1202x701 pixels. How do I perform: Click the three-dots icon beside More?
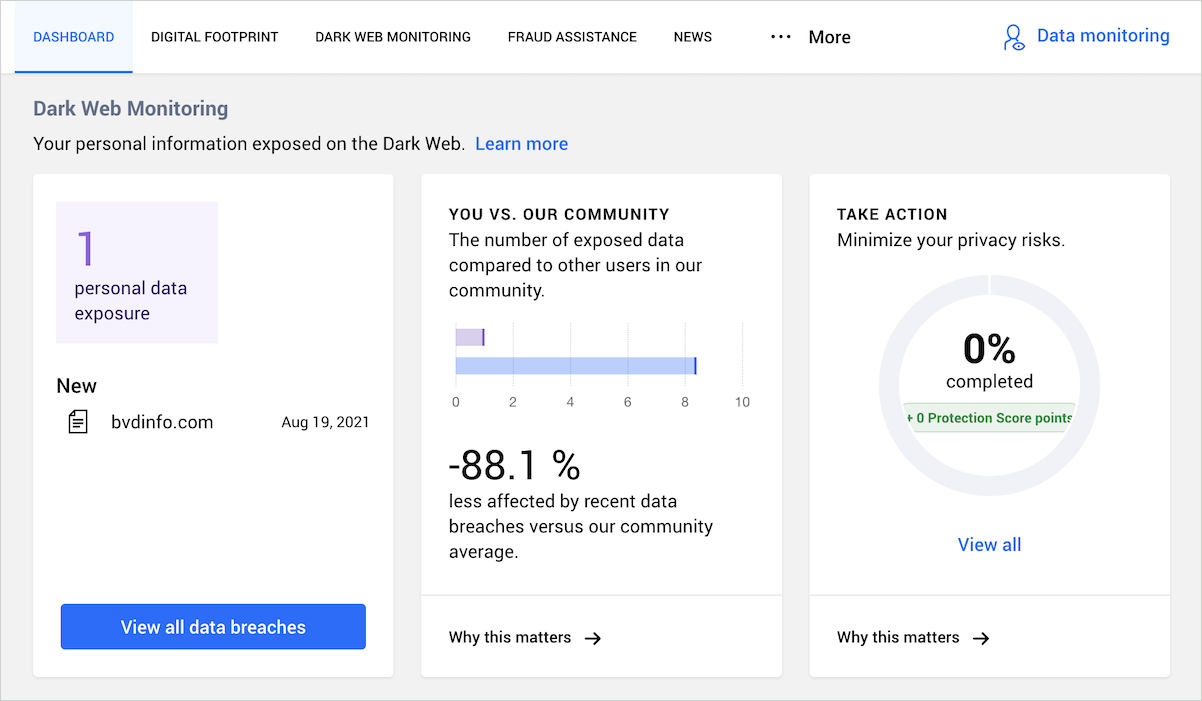(781, 37)
